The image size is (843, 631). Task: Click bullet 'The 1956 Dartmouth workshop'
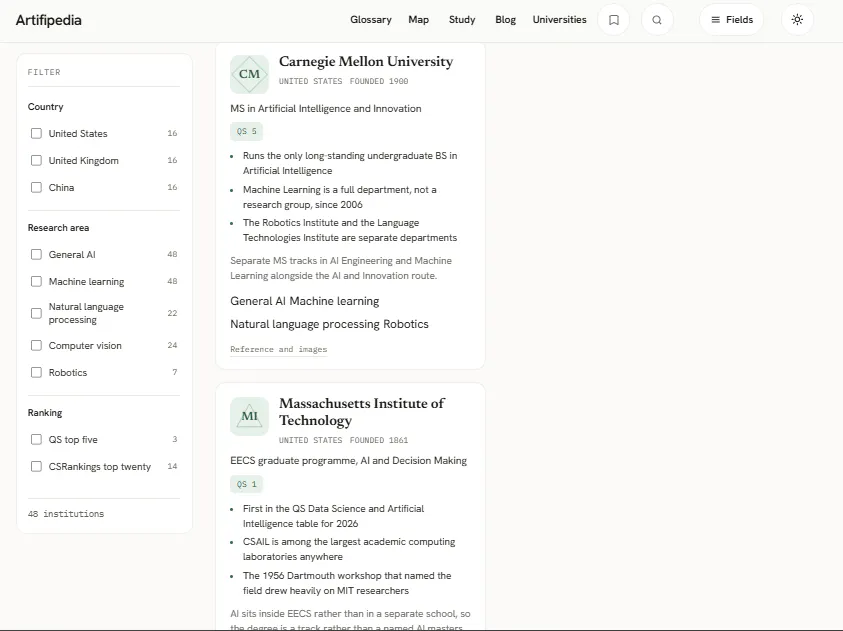click(x=347, y=583)
